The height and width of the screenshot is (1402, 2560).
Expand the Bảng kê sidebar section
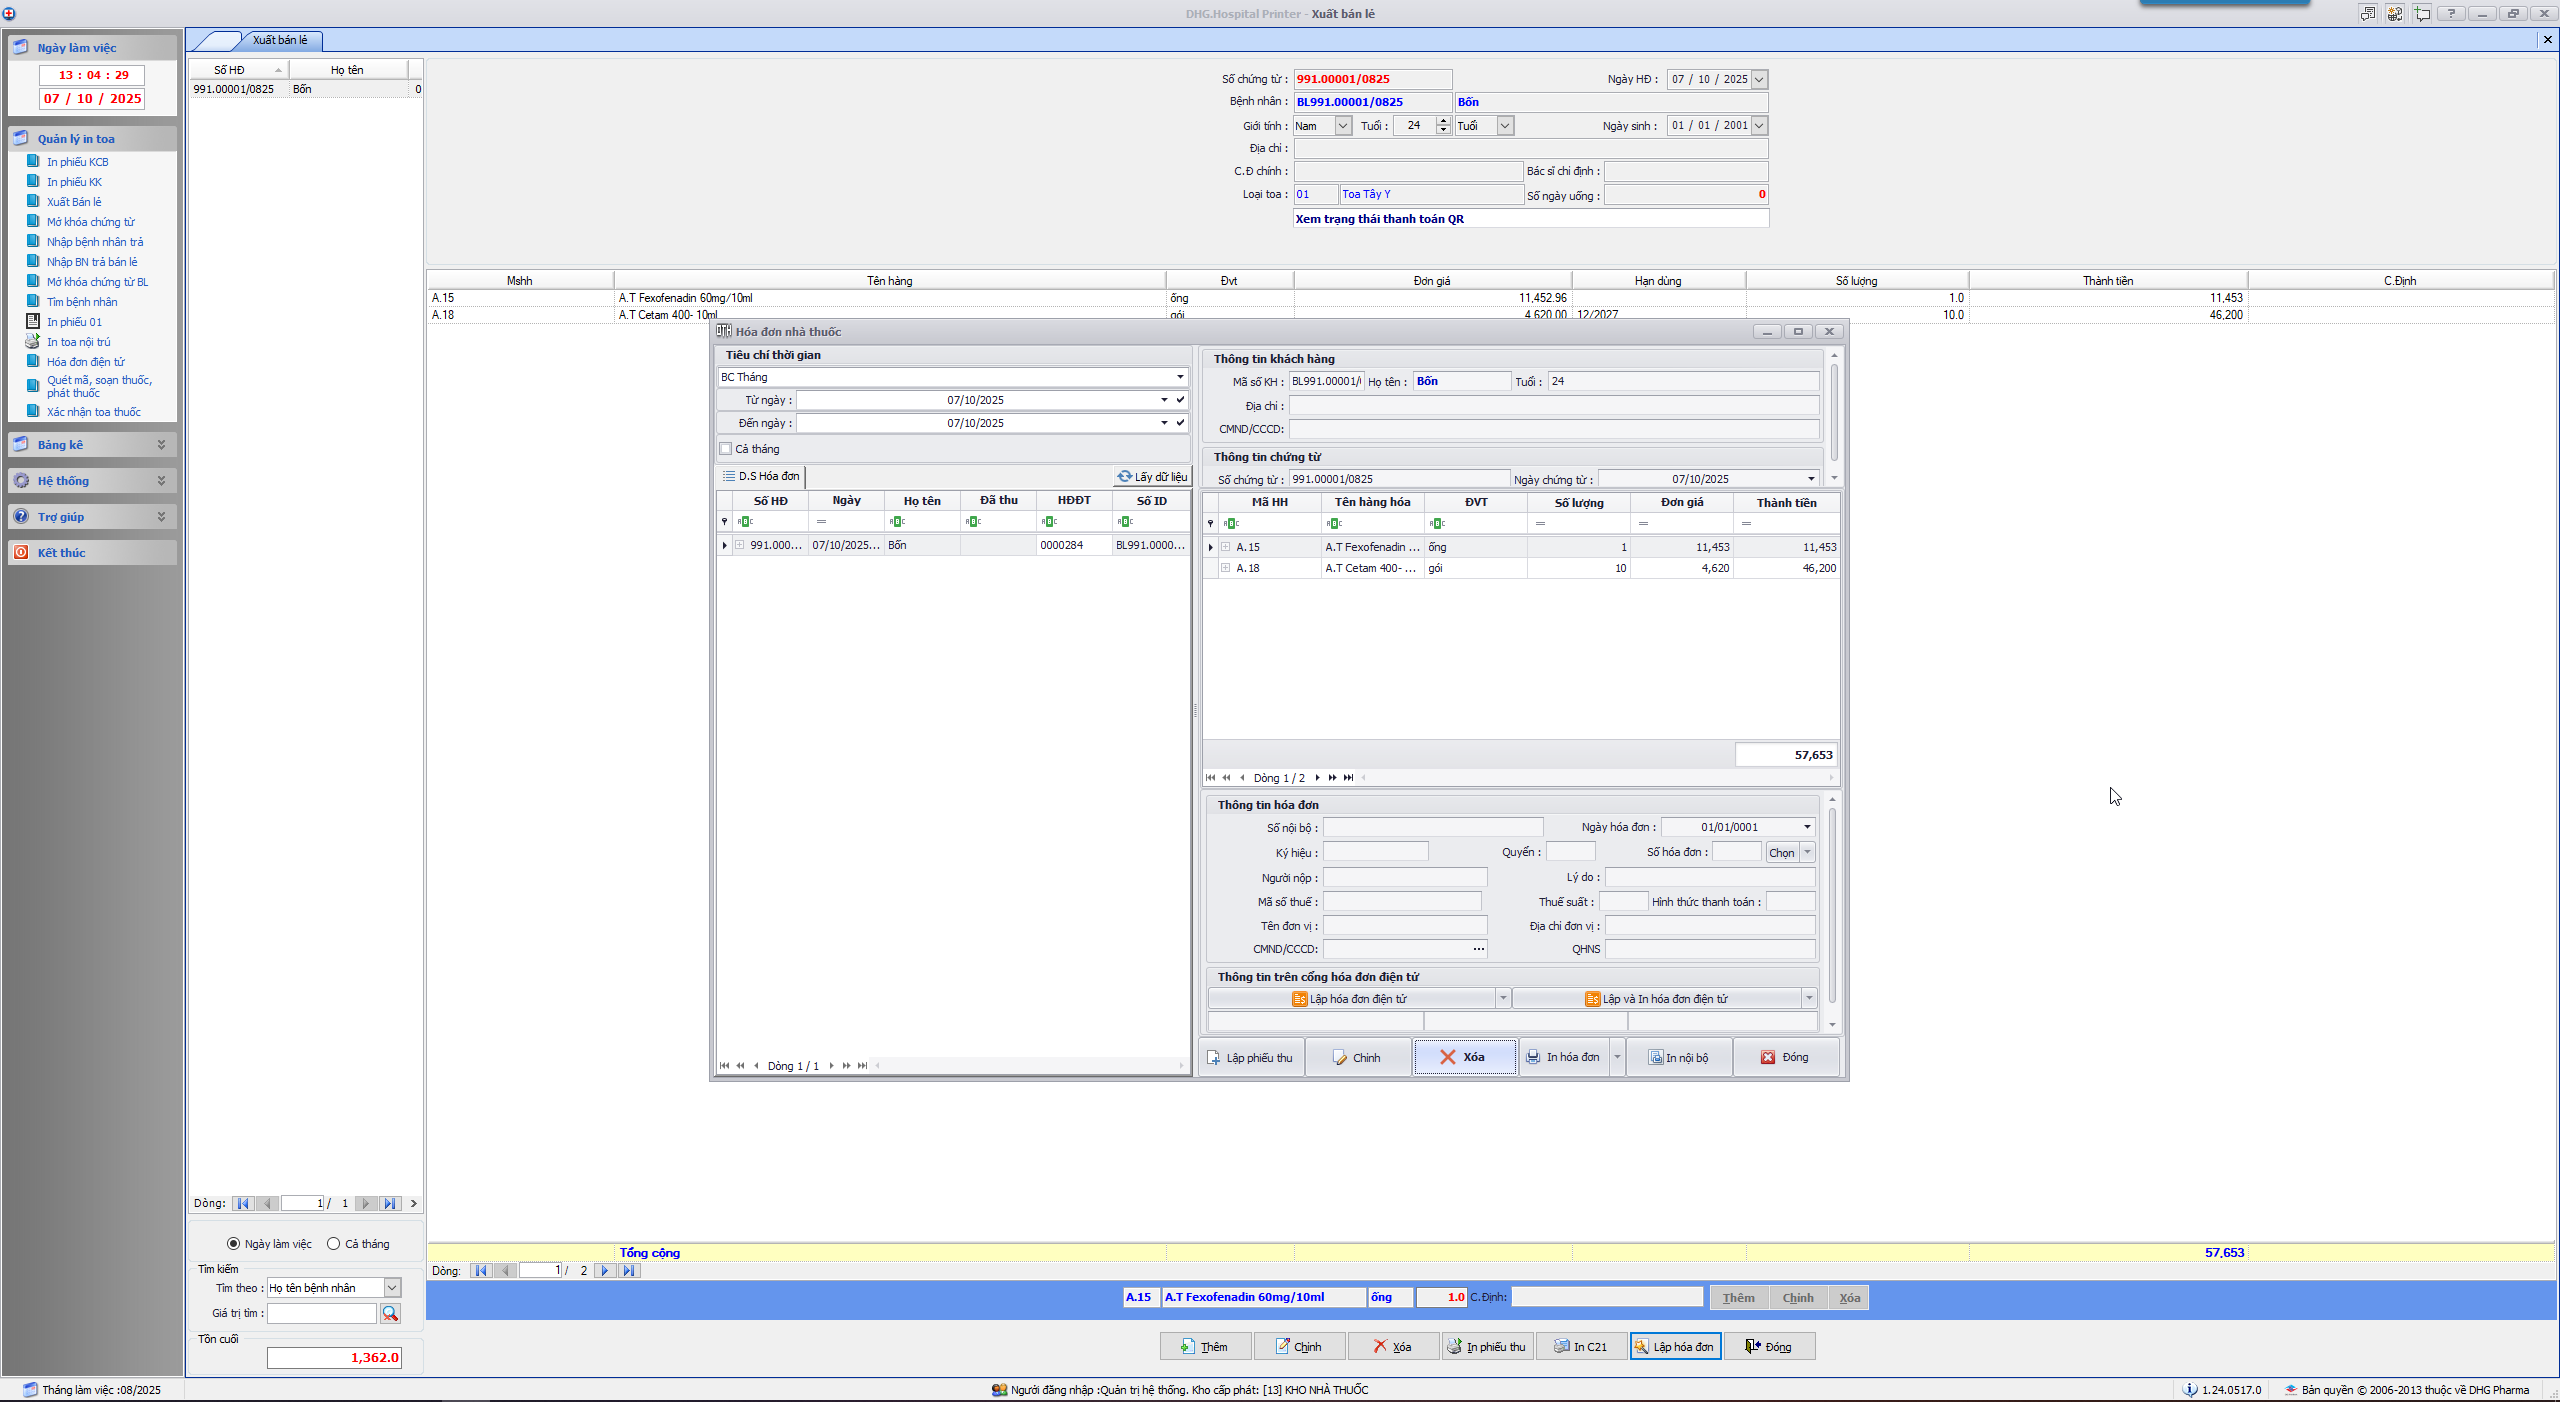point(161,444)
